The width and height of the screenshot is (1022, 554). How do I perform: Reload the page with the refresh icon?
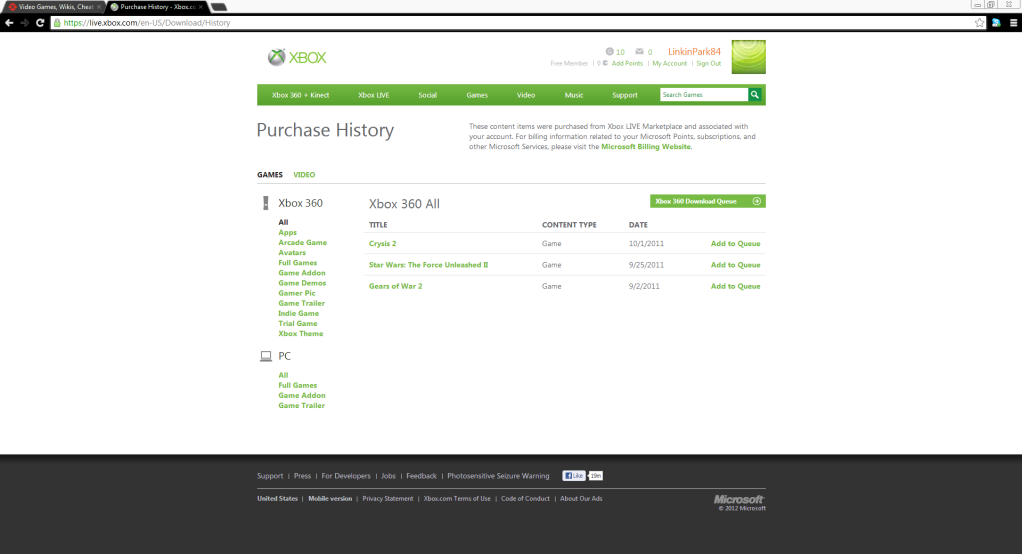coord(40,23)
